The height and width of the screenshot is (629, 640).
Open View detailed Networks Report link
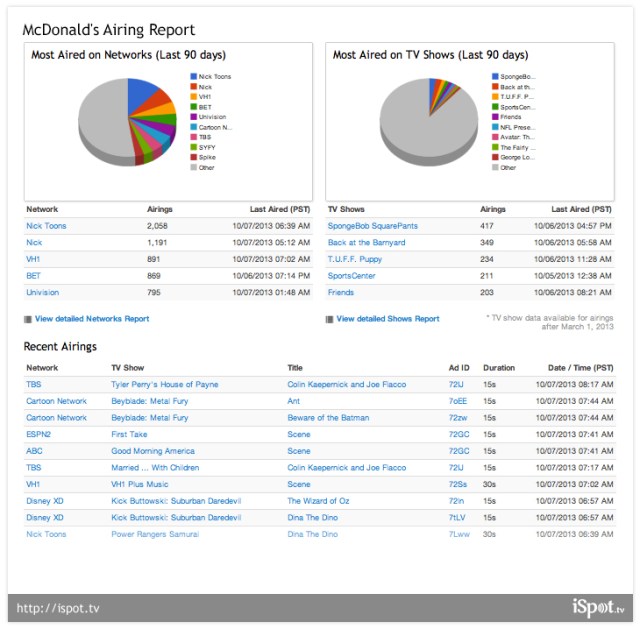pos(92,319)
